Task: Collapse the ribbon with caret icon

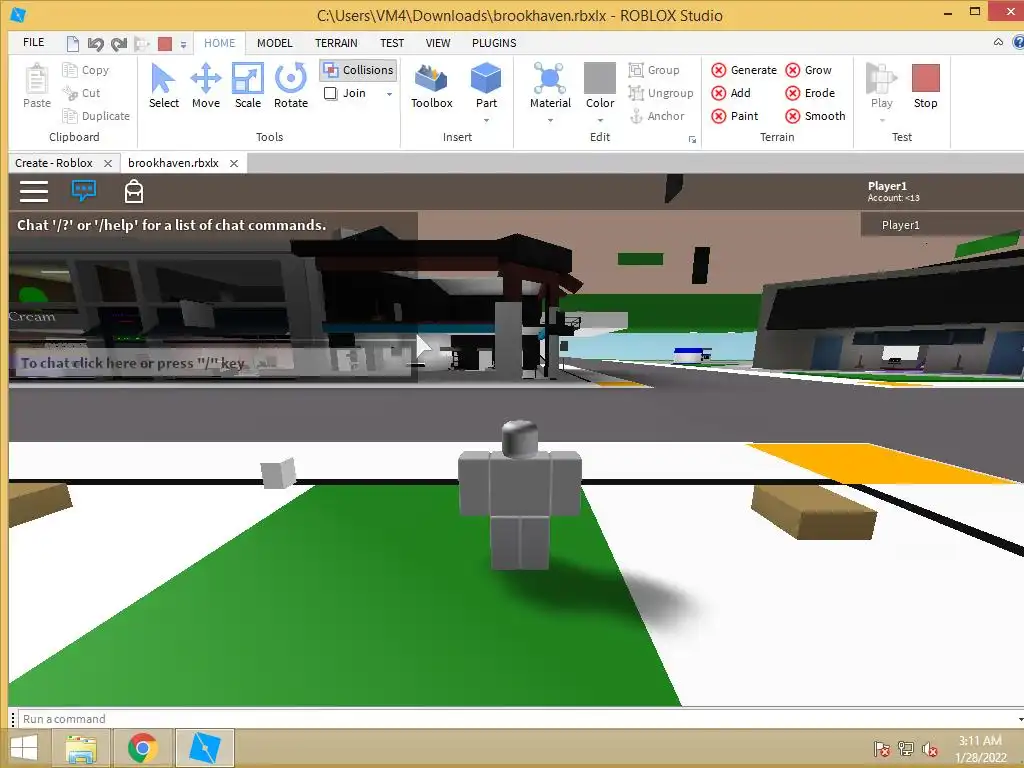Action: tap(998, 42)
